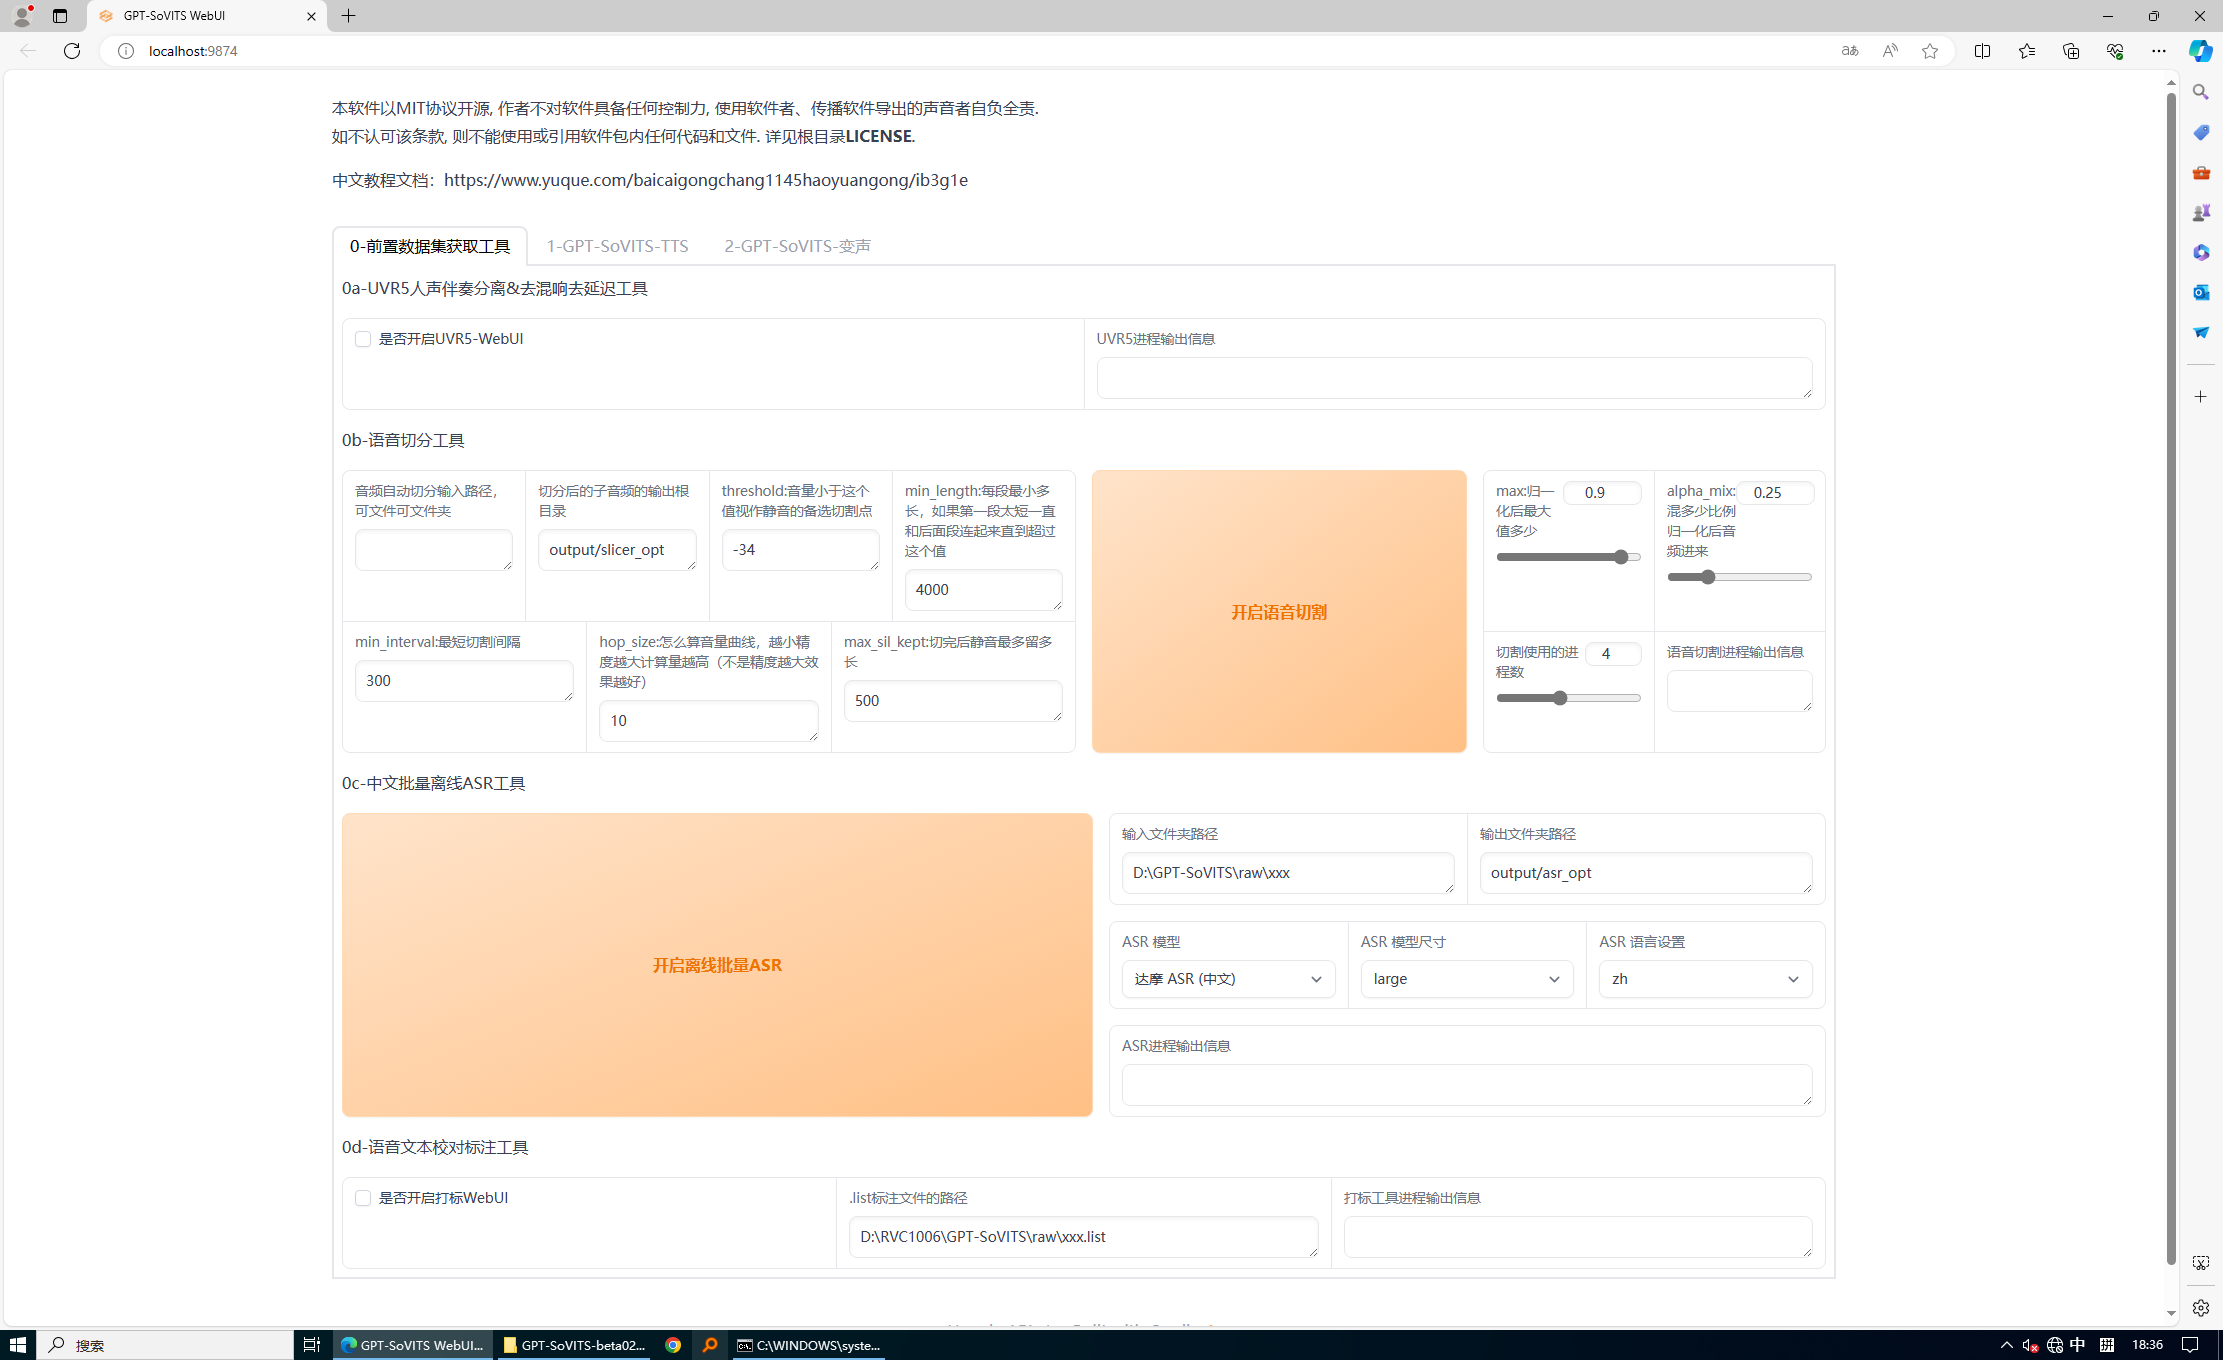Expand the ASR 模型 dropdown
The image size is (2223, 1360).
[1227, 979]
